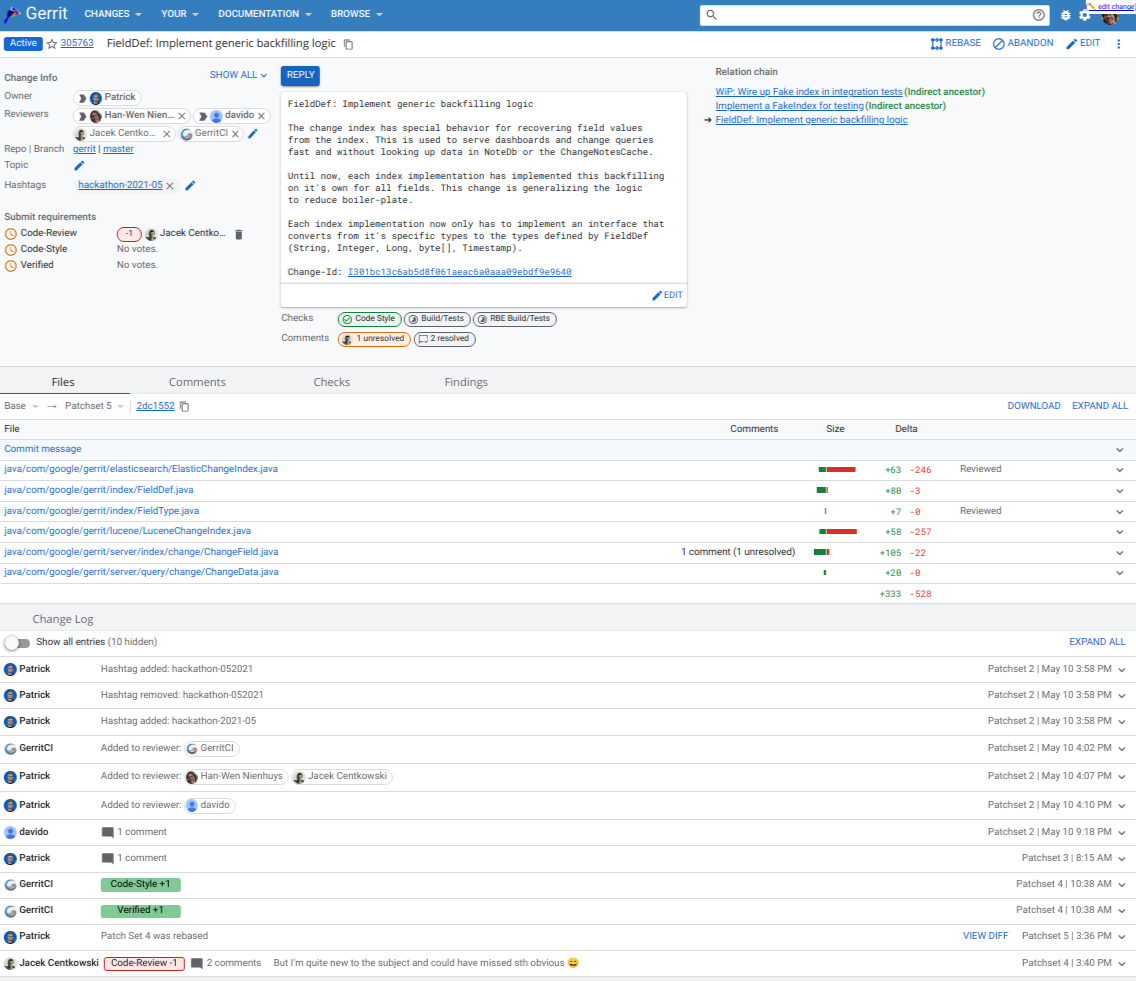Open the Patchset 5 dropdown
The image size is (1136, 981).
click(96, 406)
